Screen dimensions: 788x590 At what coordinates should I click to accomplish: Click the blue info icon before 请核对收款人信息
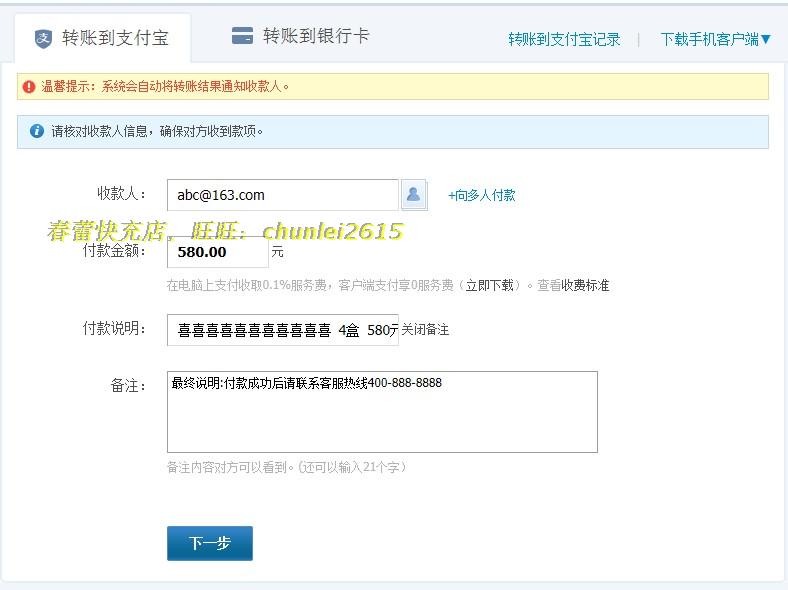[x=37, y=131]
